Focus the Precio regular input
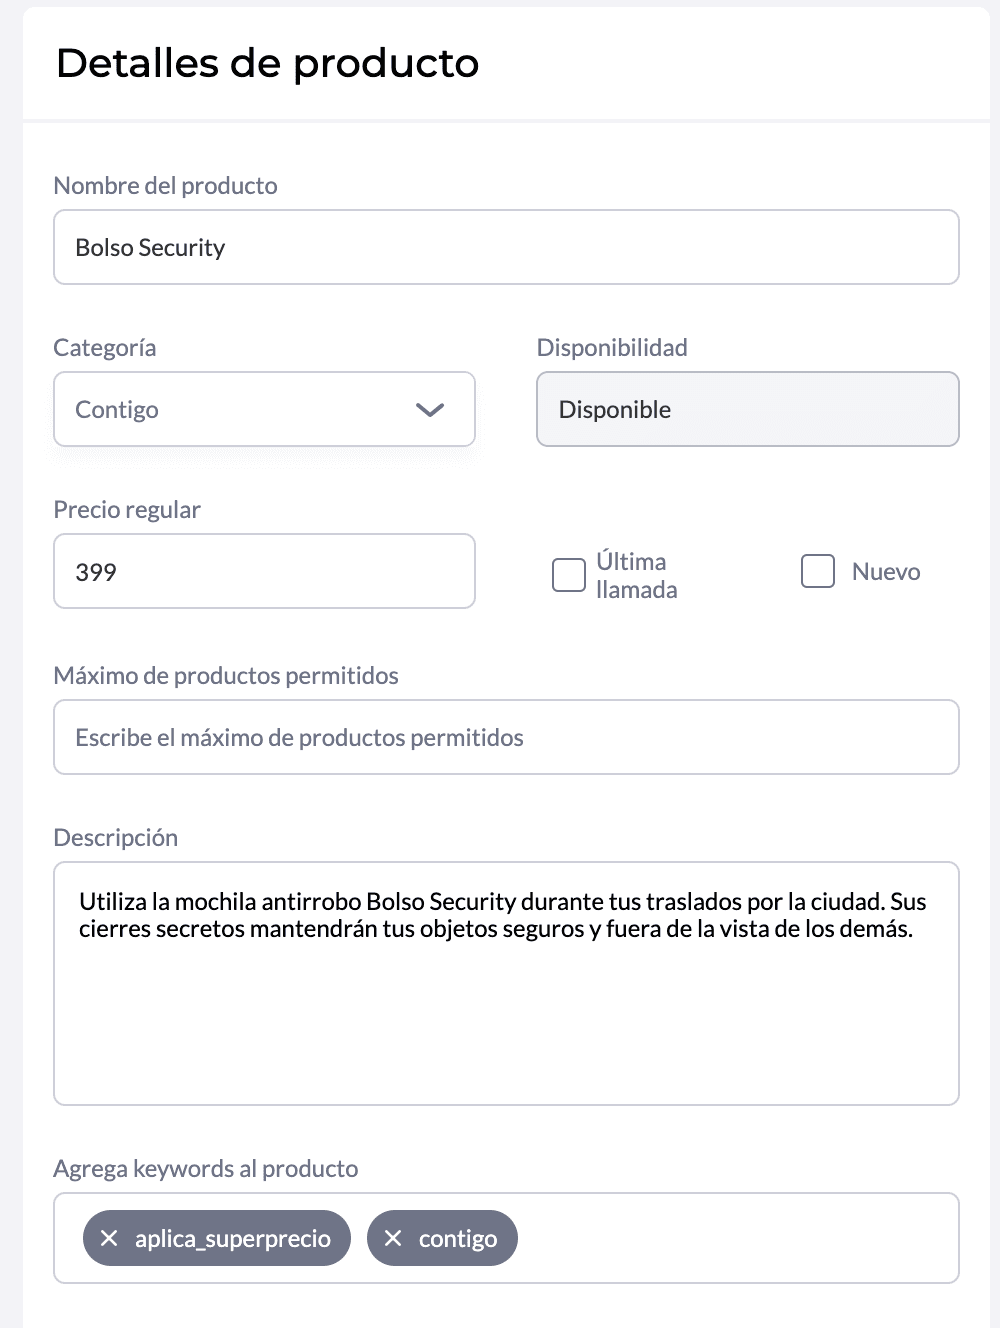The height and width of the screenshot is (1328, 1000). 264,571
